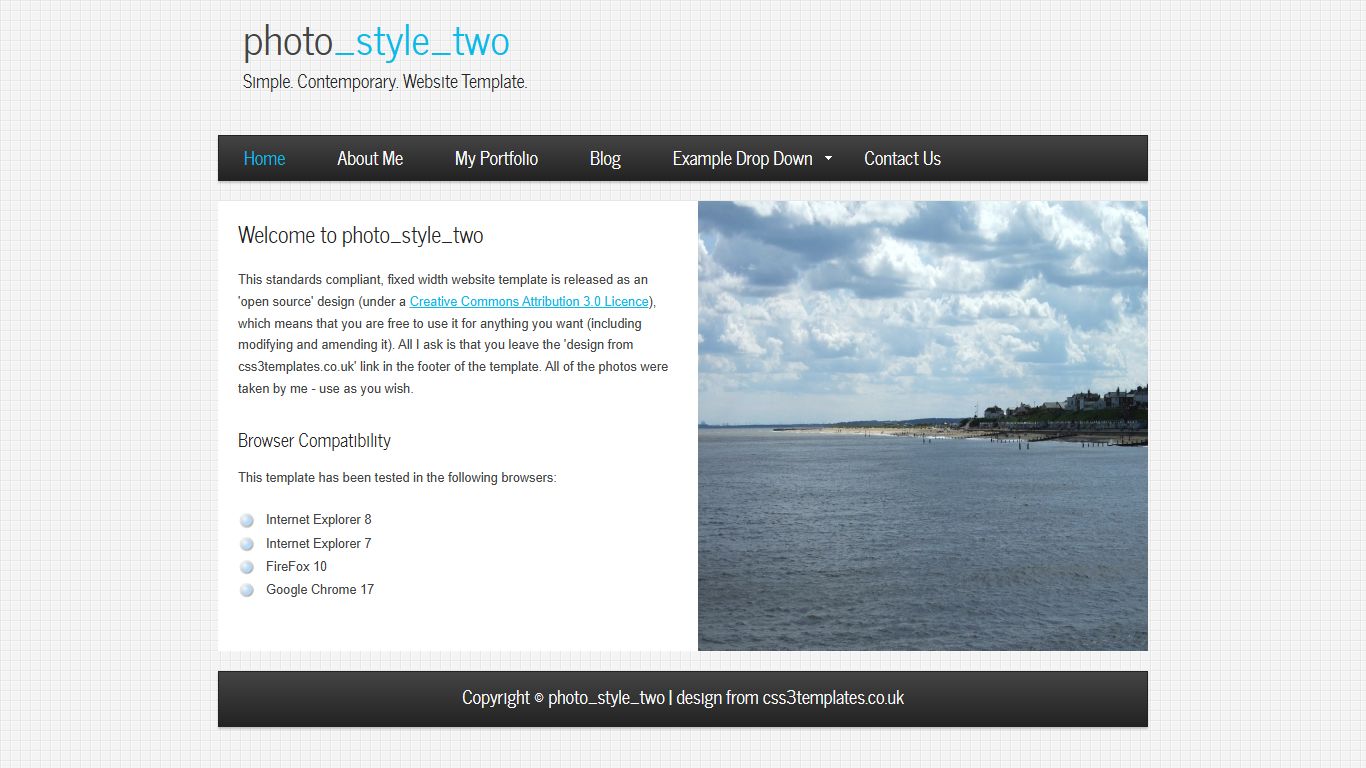Click the Internet Explorer 7 bullet icon
The image size is (1366, 768).
(247, 544)
